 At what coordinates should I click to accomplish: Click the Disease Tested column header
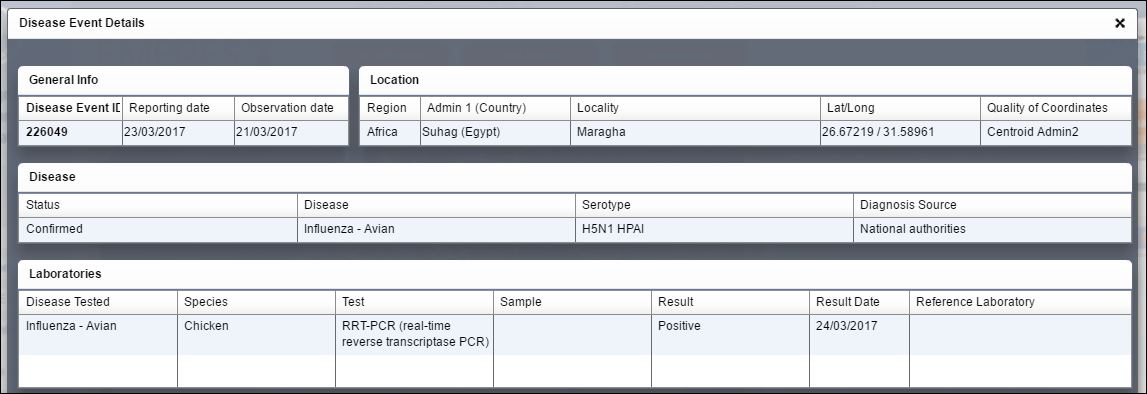pos(98,302)
